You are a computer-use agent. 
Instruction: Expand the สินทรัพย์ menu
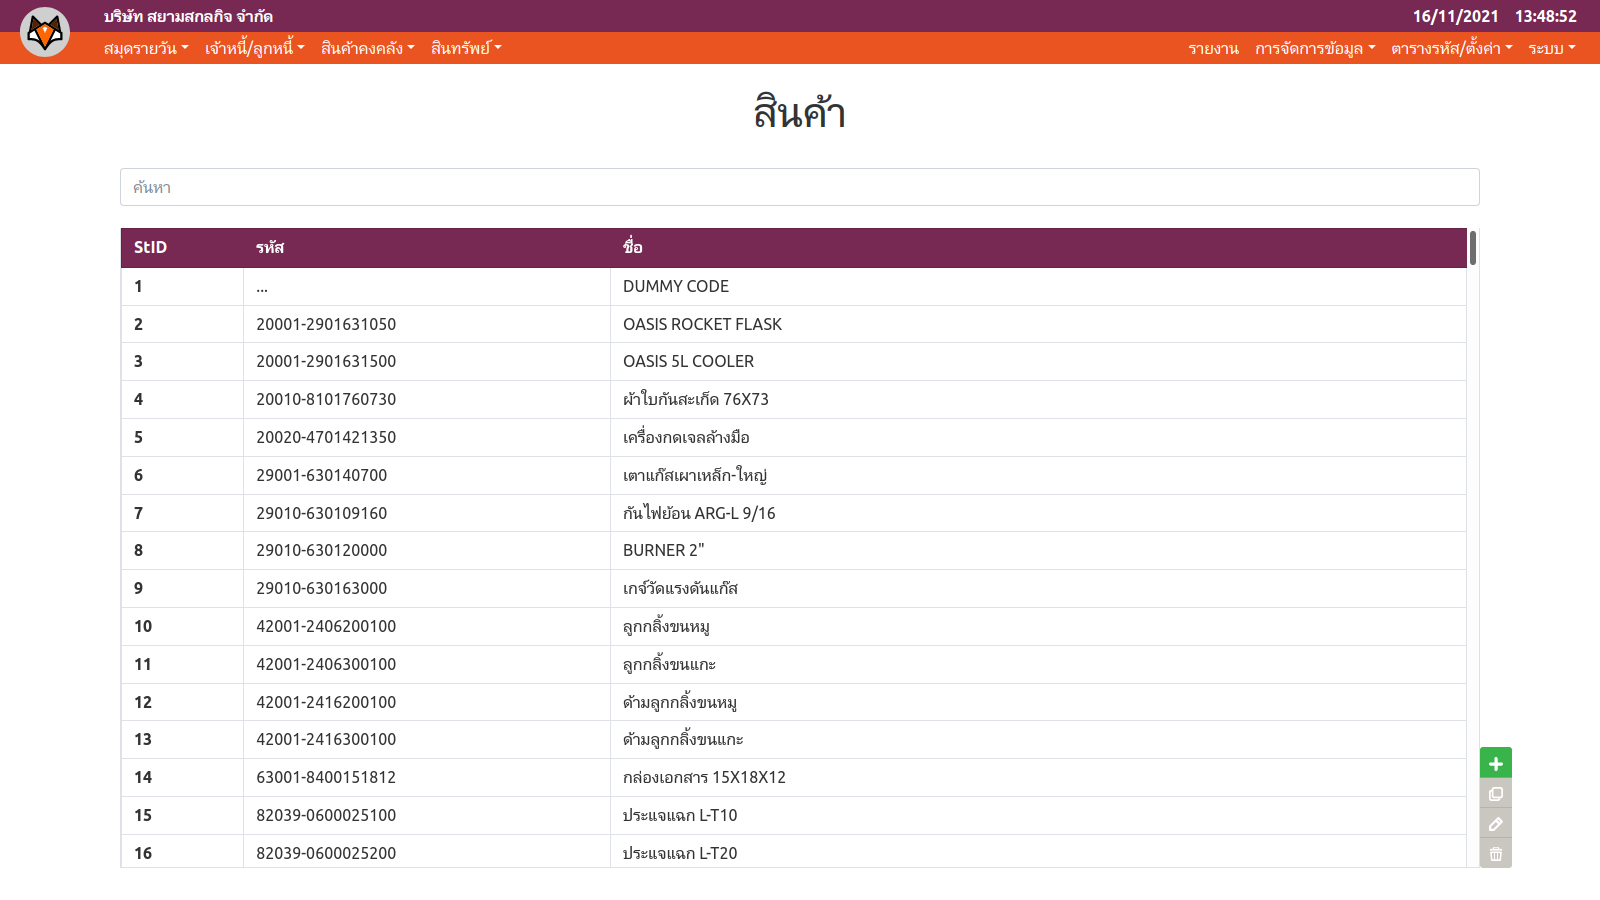[466, 48]
